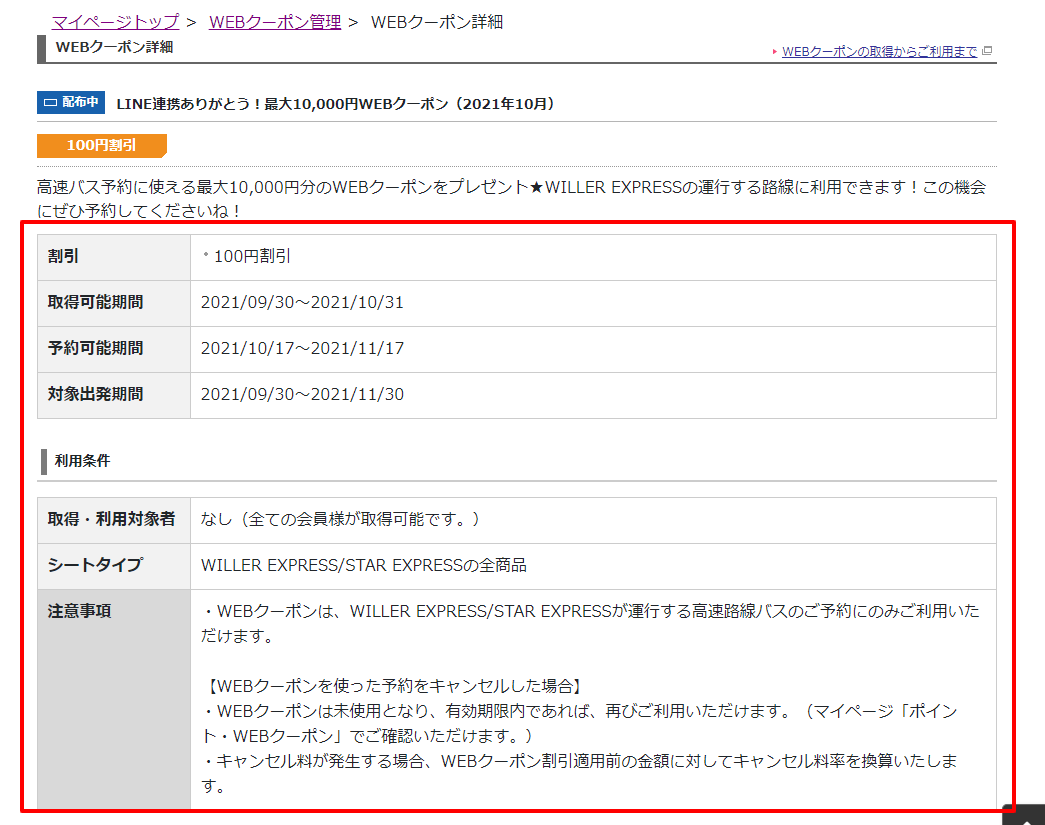Select the 取得・利用対象者 row label
The width and height of the screenshot is (1045, 825).
(111, 519)
